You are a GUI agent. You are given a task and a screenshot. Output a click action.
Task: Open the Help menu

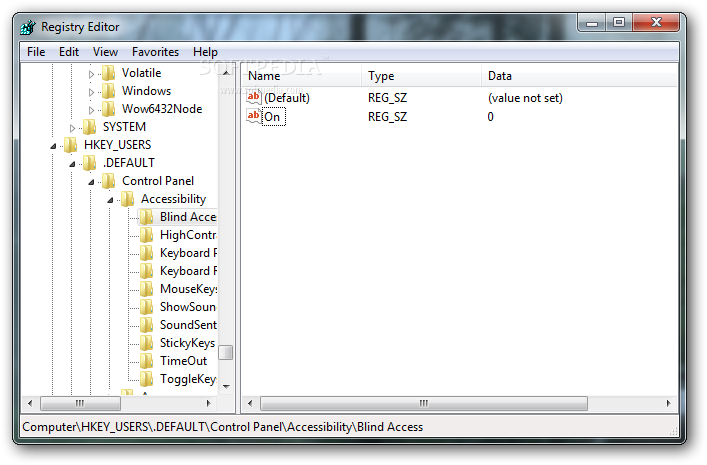pos(205,52)
